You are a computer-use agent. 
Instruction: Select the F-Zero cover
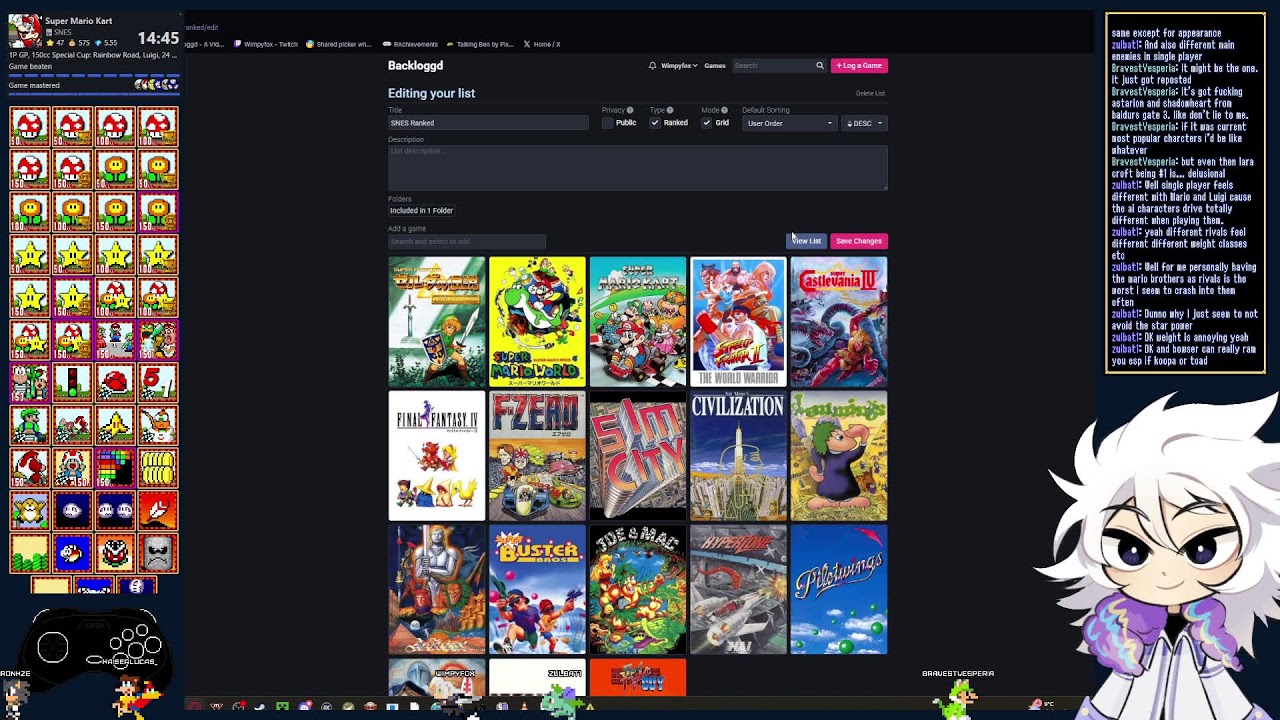click(537, 456)
